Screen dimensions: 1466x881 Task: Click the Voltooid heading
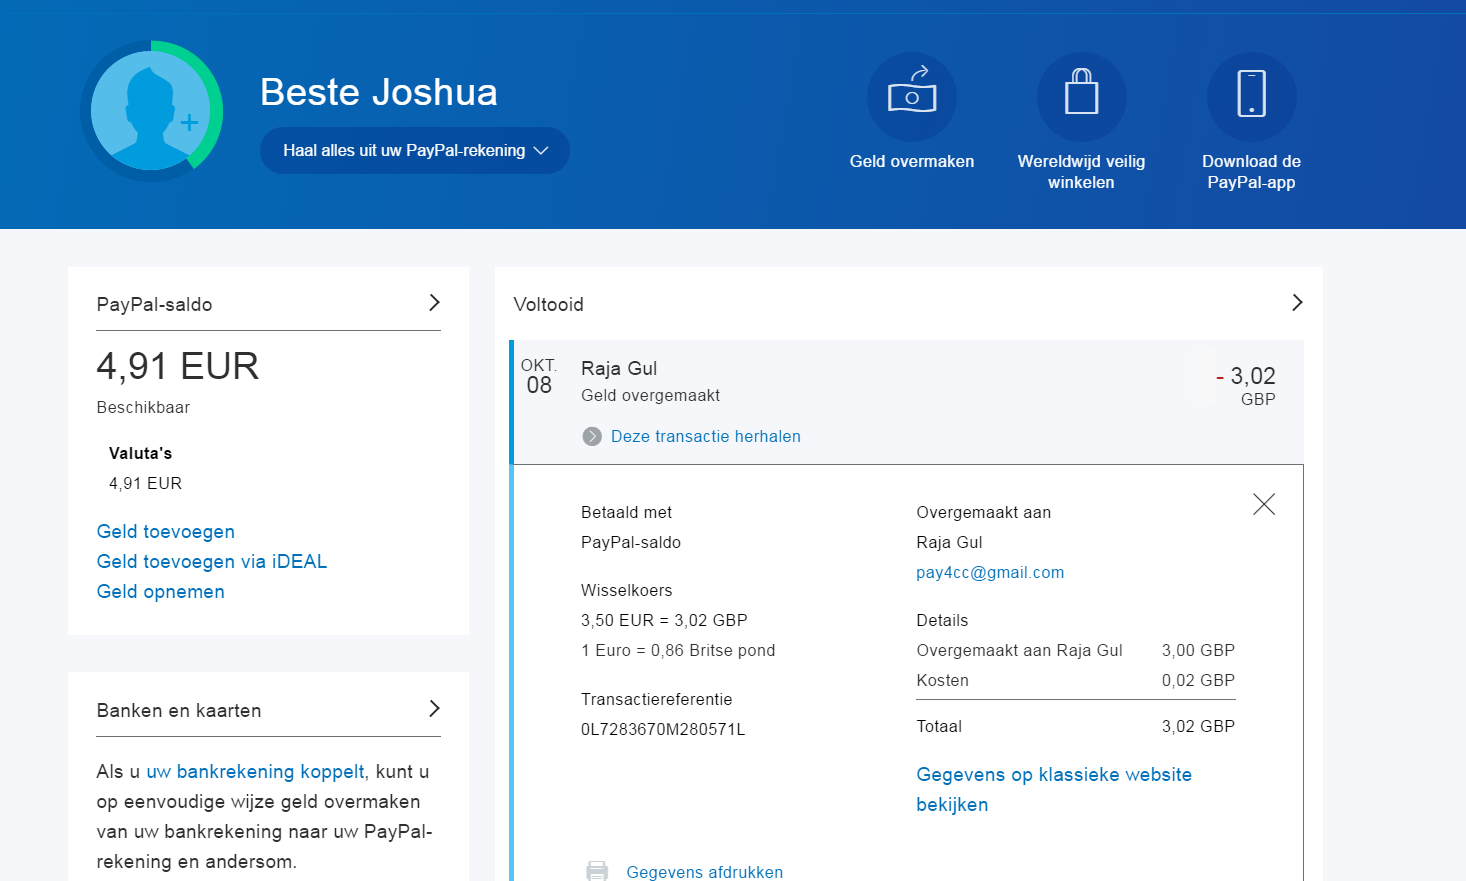point(549,305)
